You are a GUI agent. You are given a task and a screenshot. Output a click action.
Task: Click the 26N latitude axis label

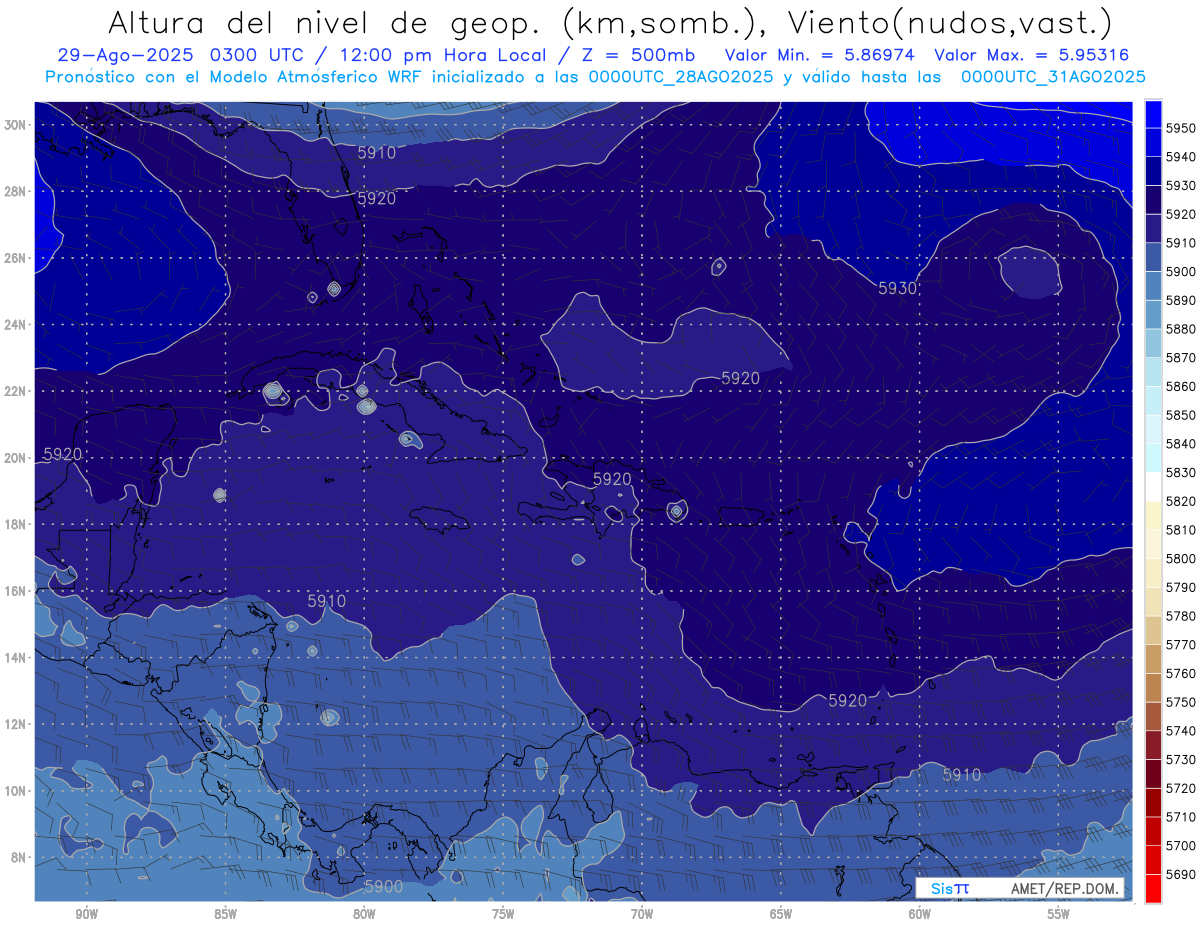tap(17, 257)
